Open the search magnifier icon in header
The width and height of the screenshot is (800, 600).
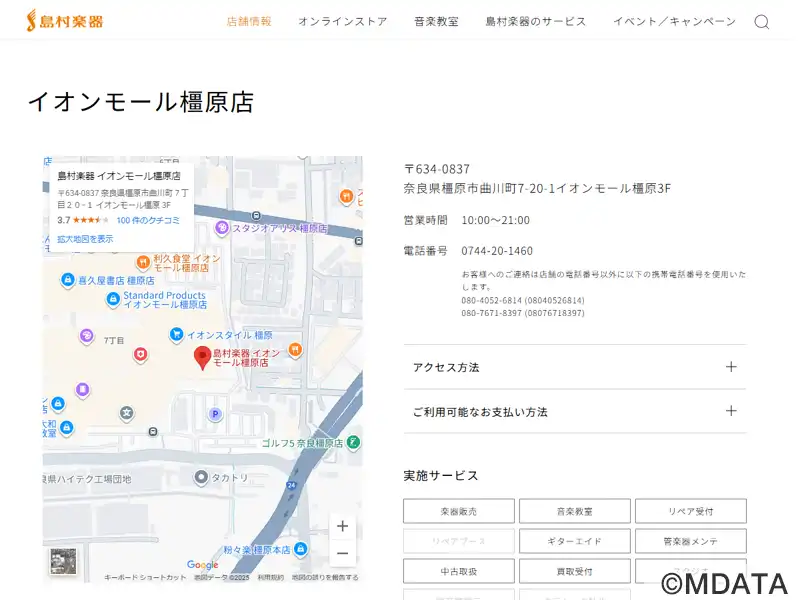pyautogui.click(x=762, y=22)
